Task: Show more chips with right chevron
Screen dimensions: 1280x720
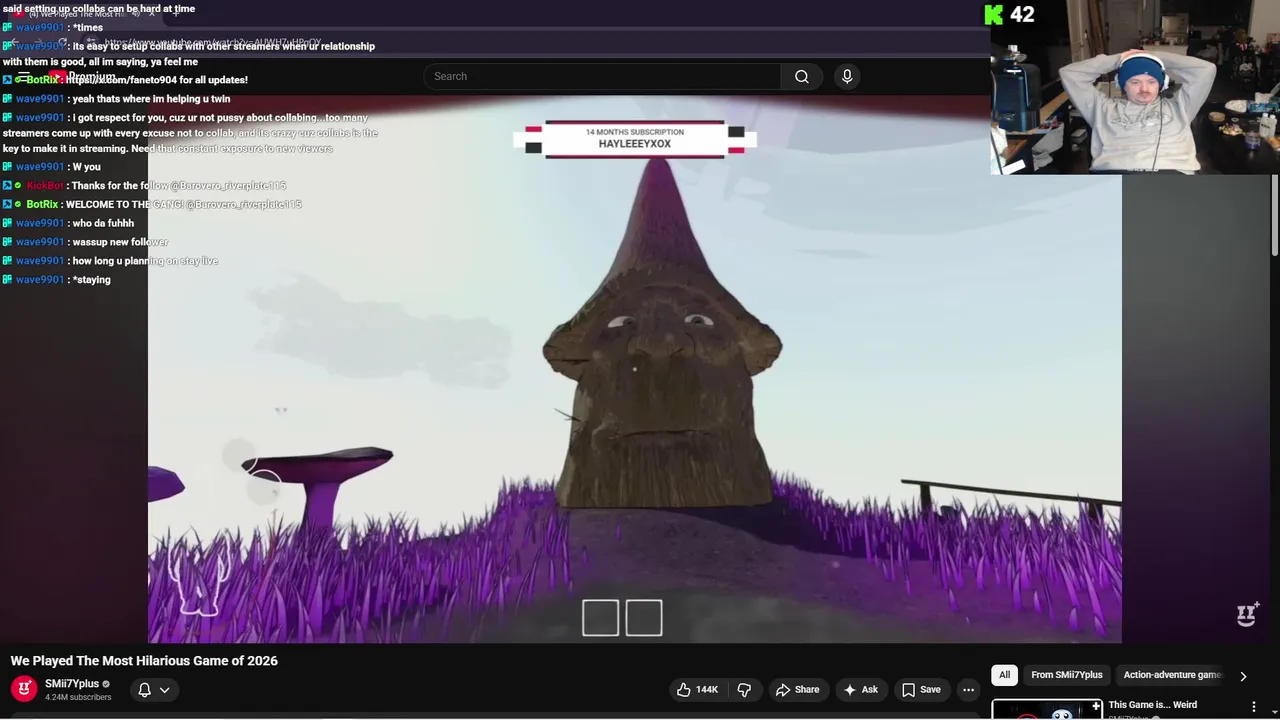Action: tap(1243, 676)
